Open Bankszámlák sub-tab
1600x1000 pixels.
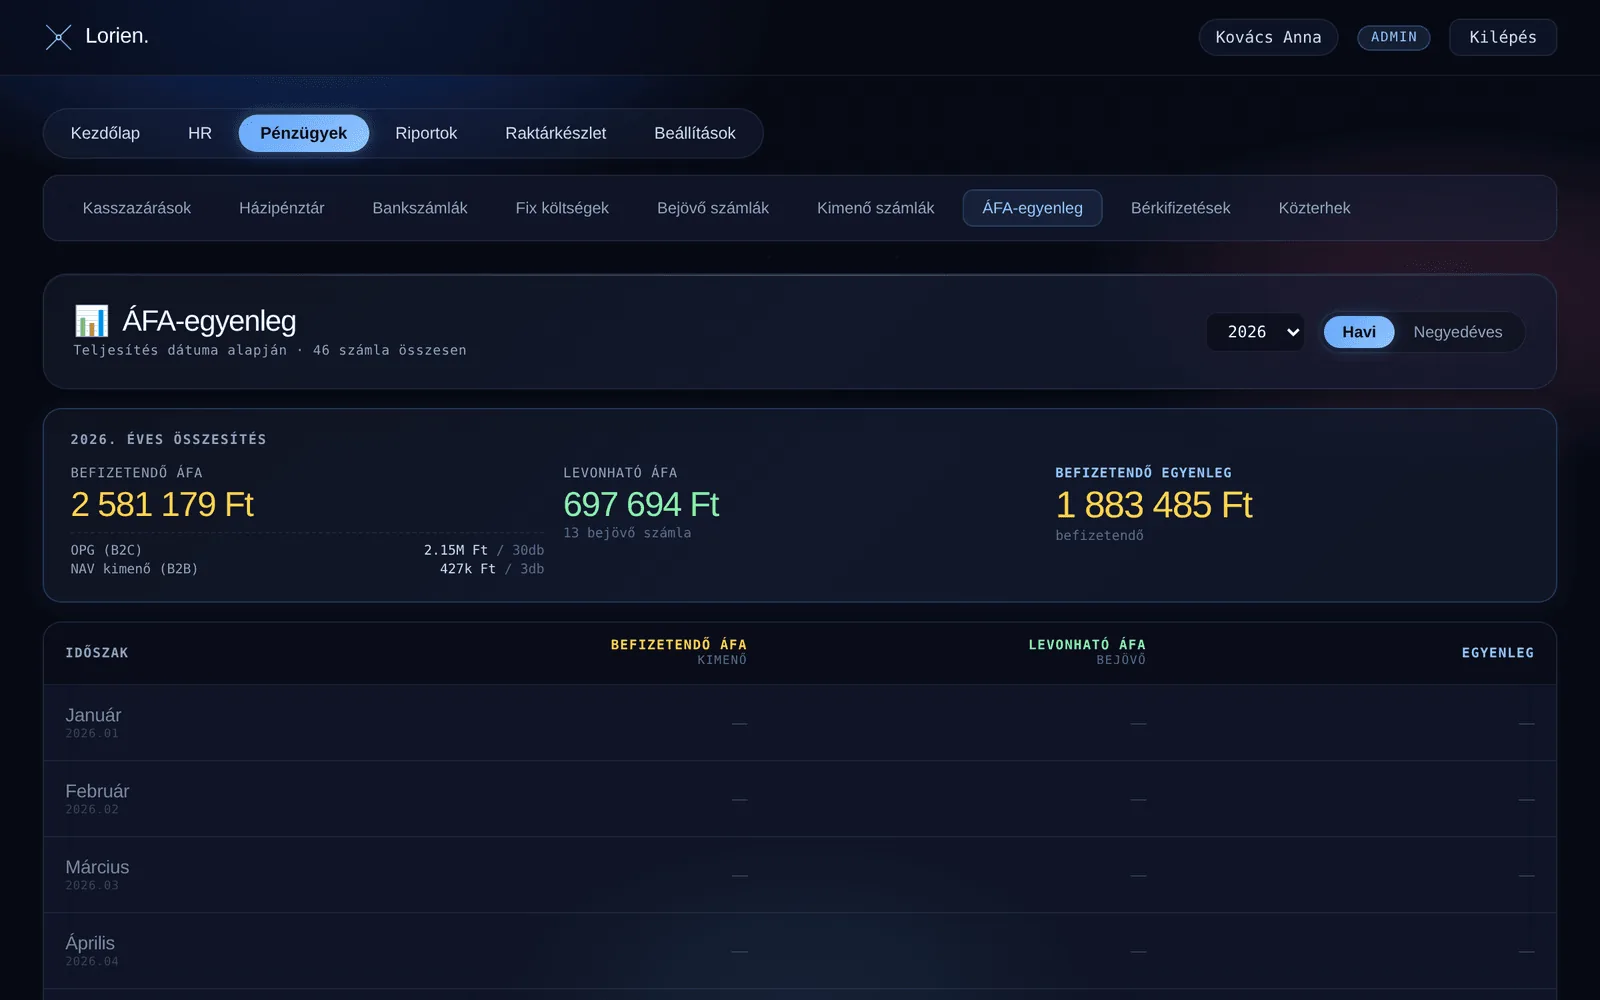click(420, 208)
